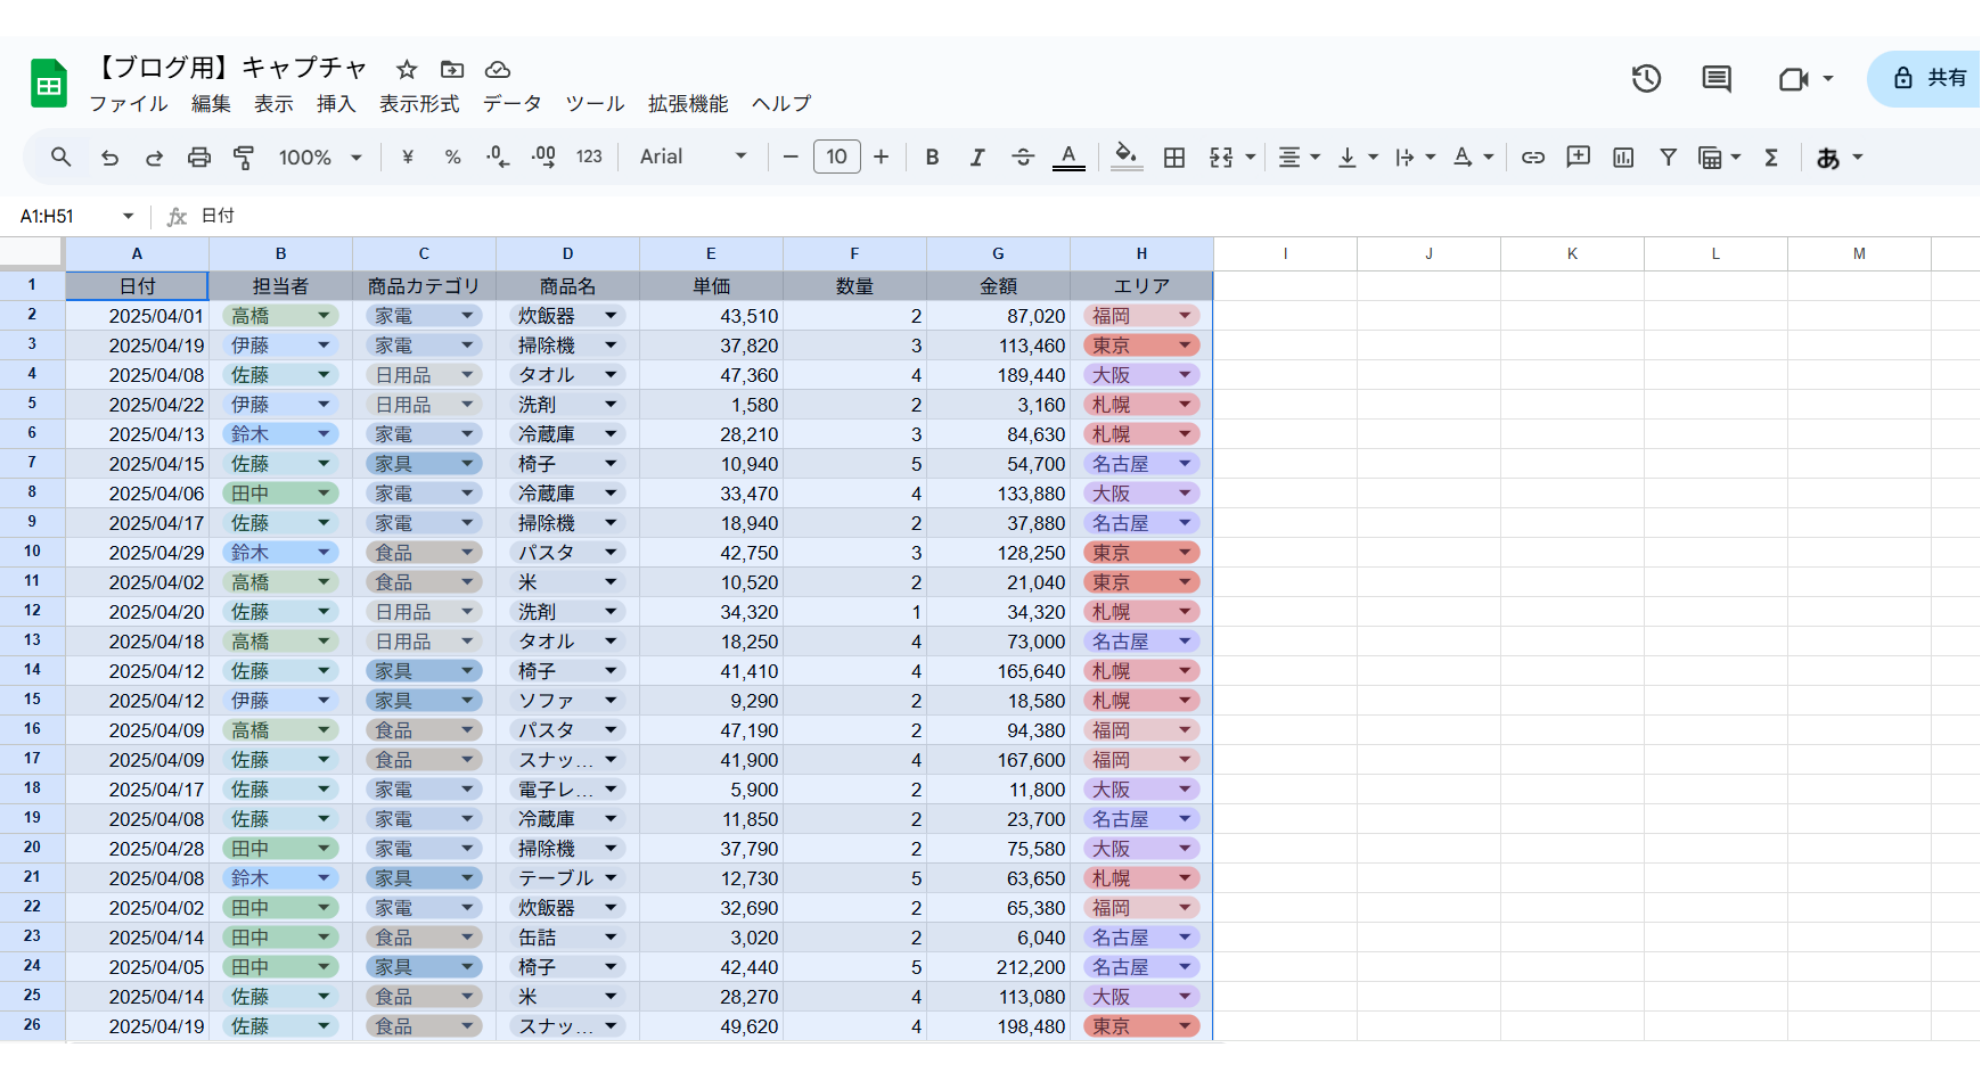
Task: Click the select-all corner box
Action: point(32,254)
